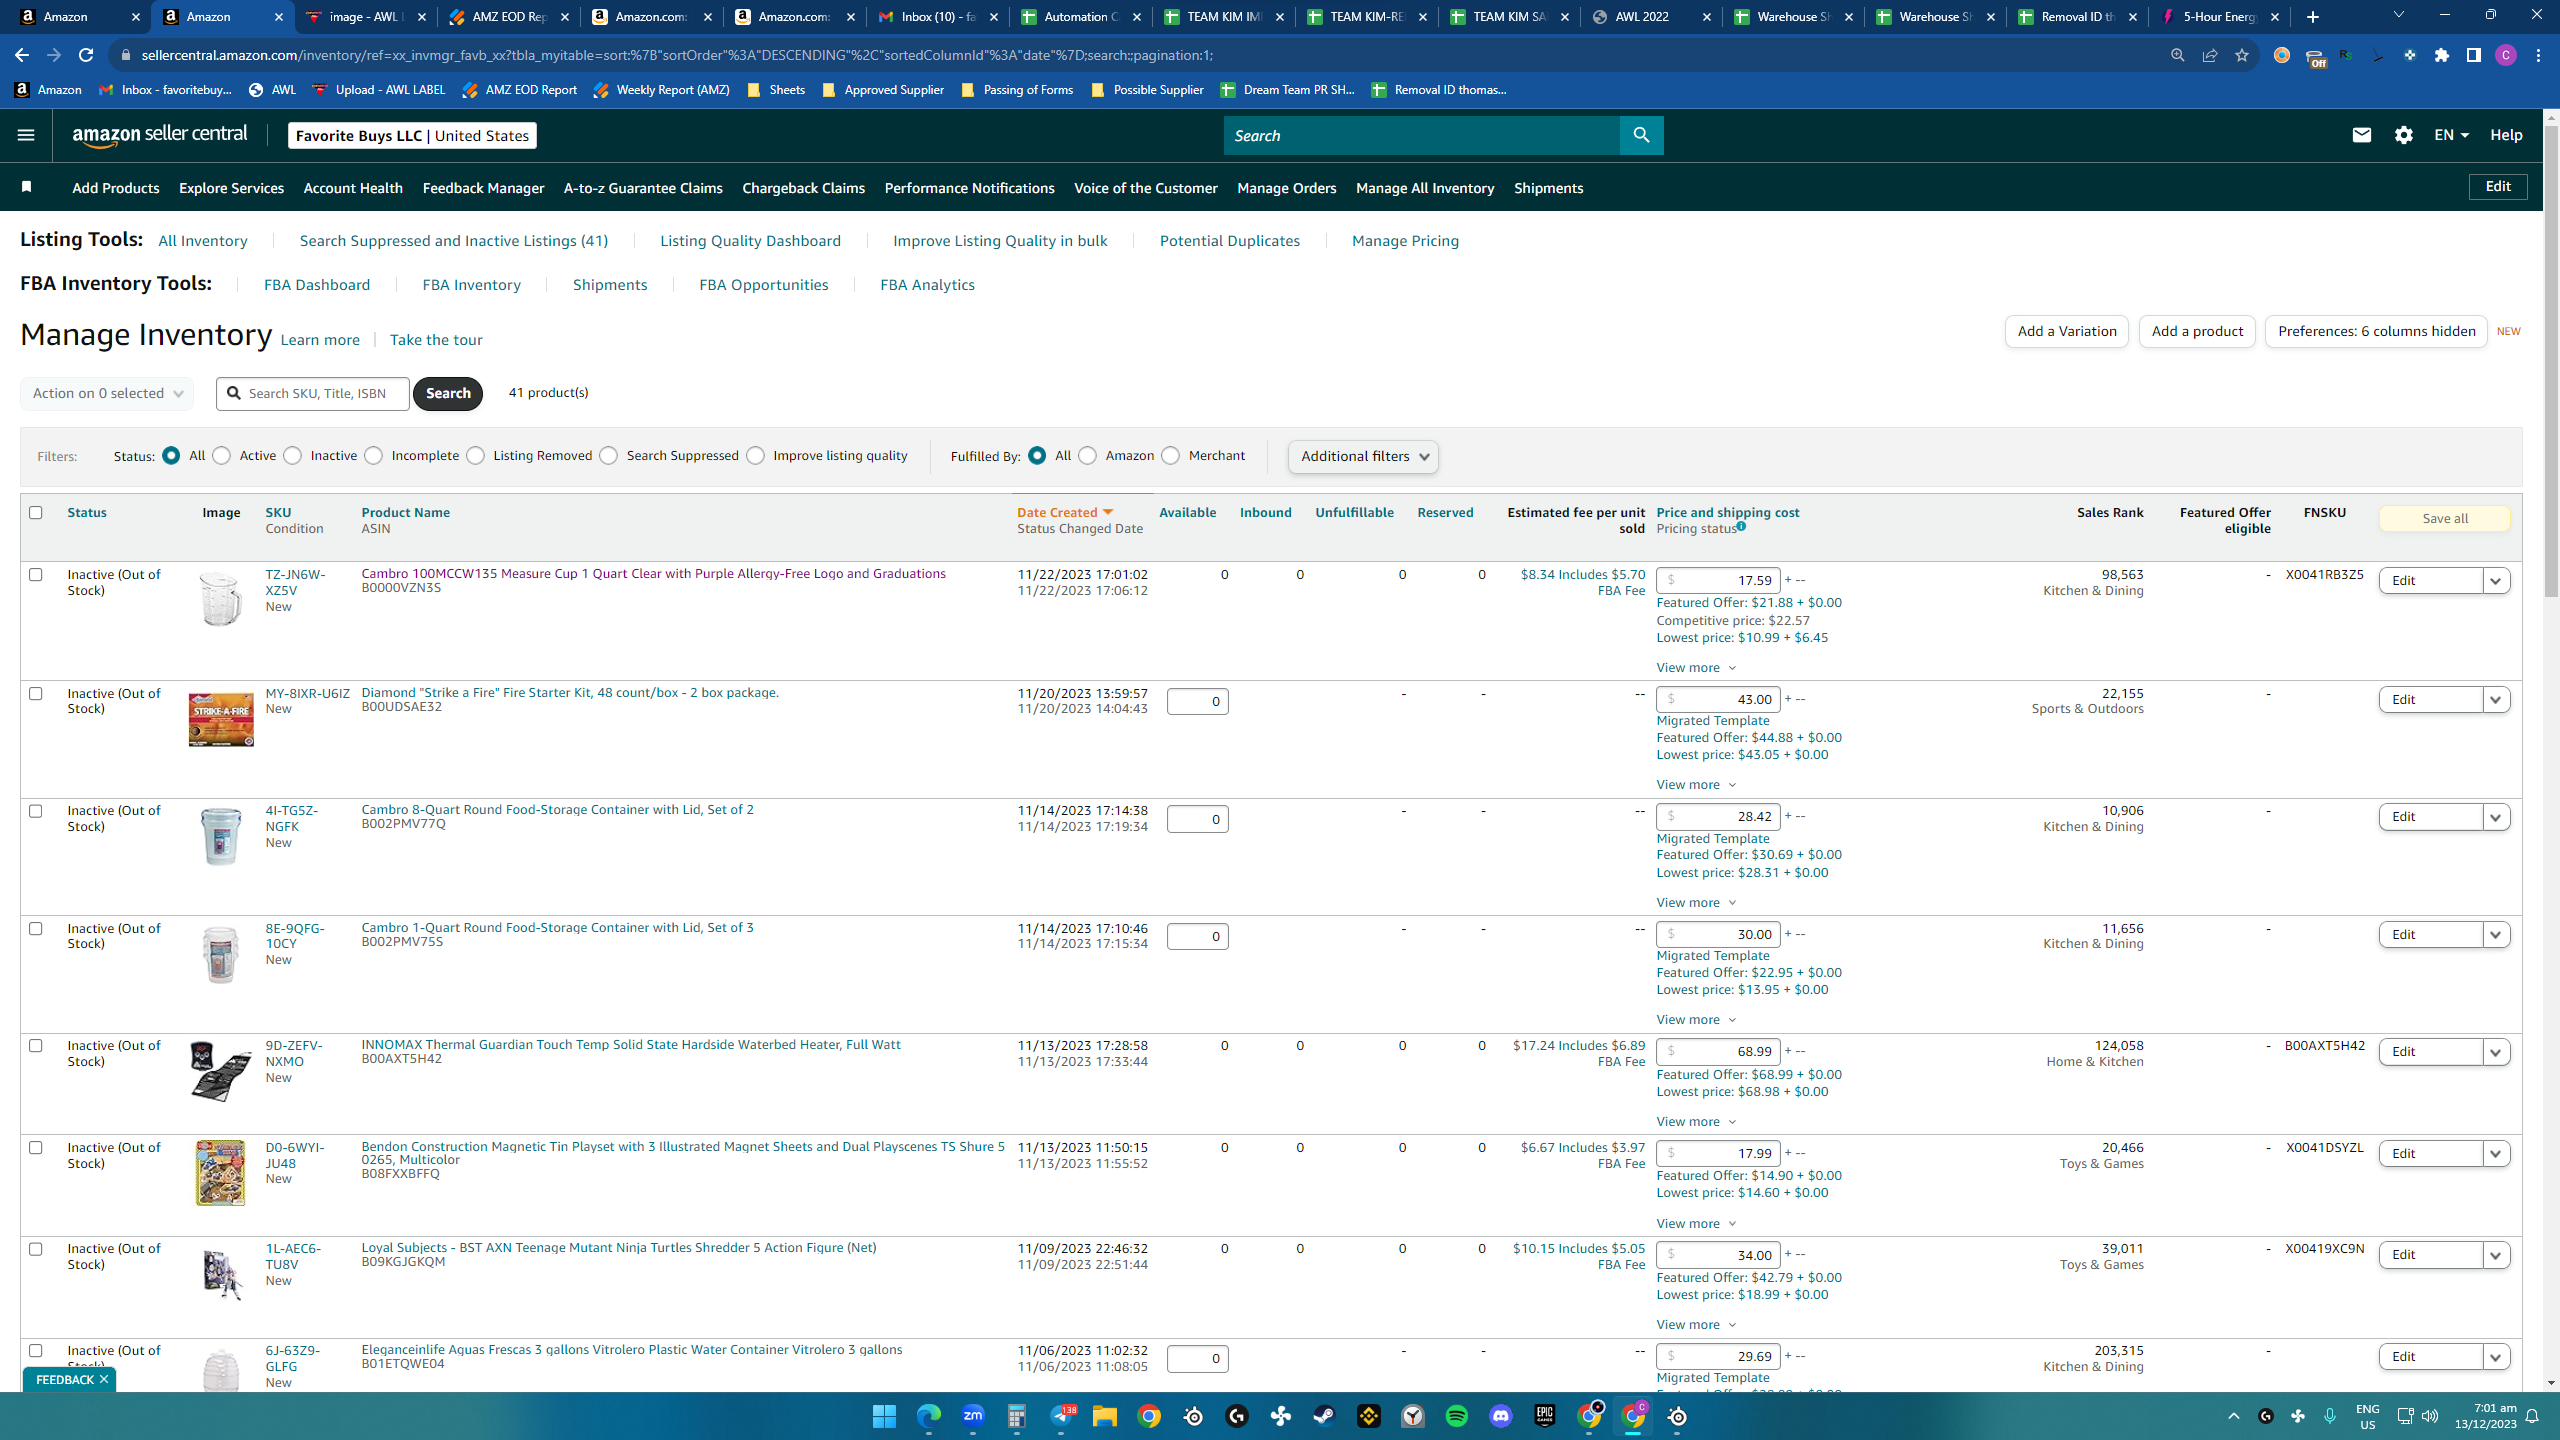The width and height of the screenshot is (2560, 1440).
Task: Open Manage Orders in navigation bar
Action: pos(1286,188)
